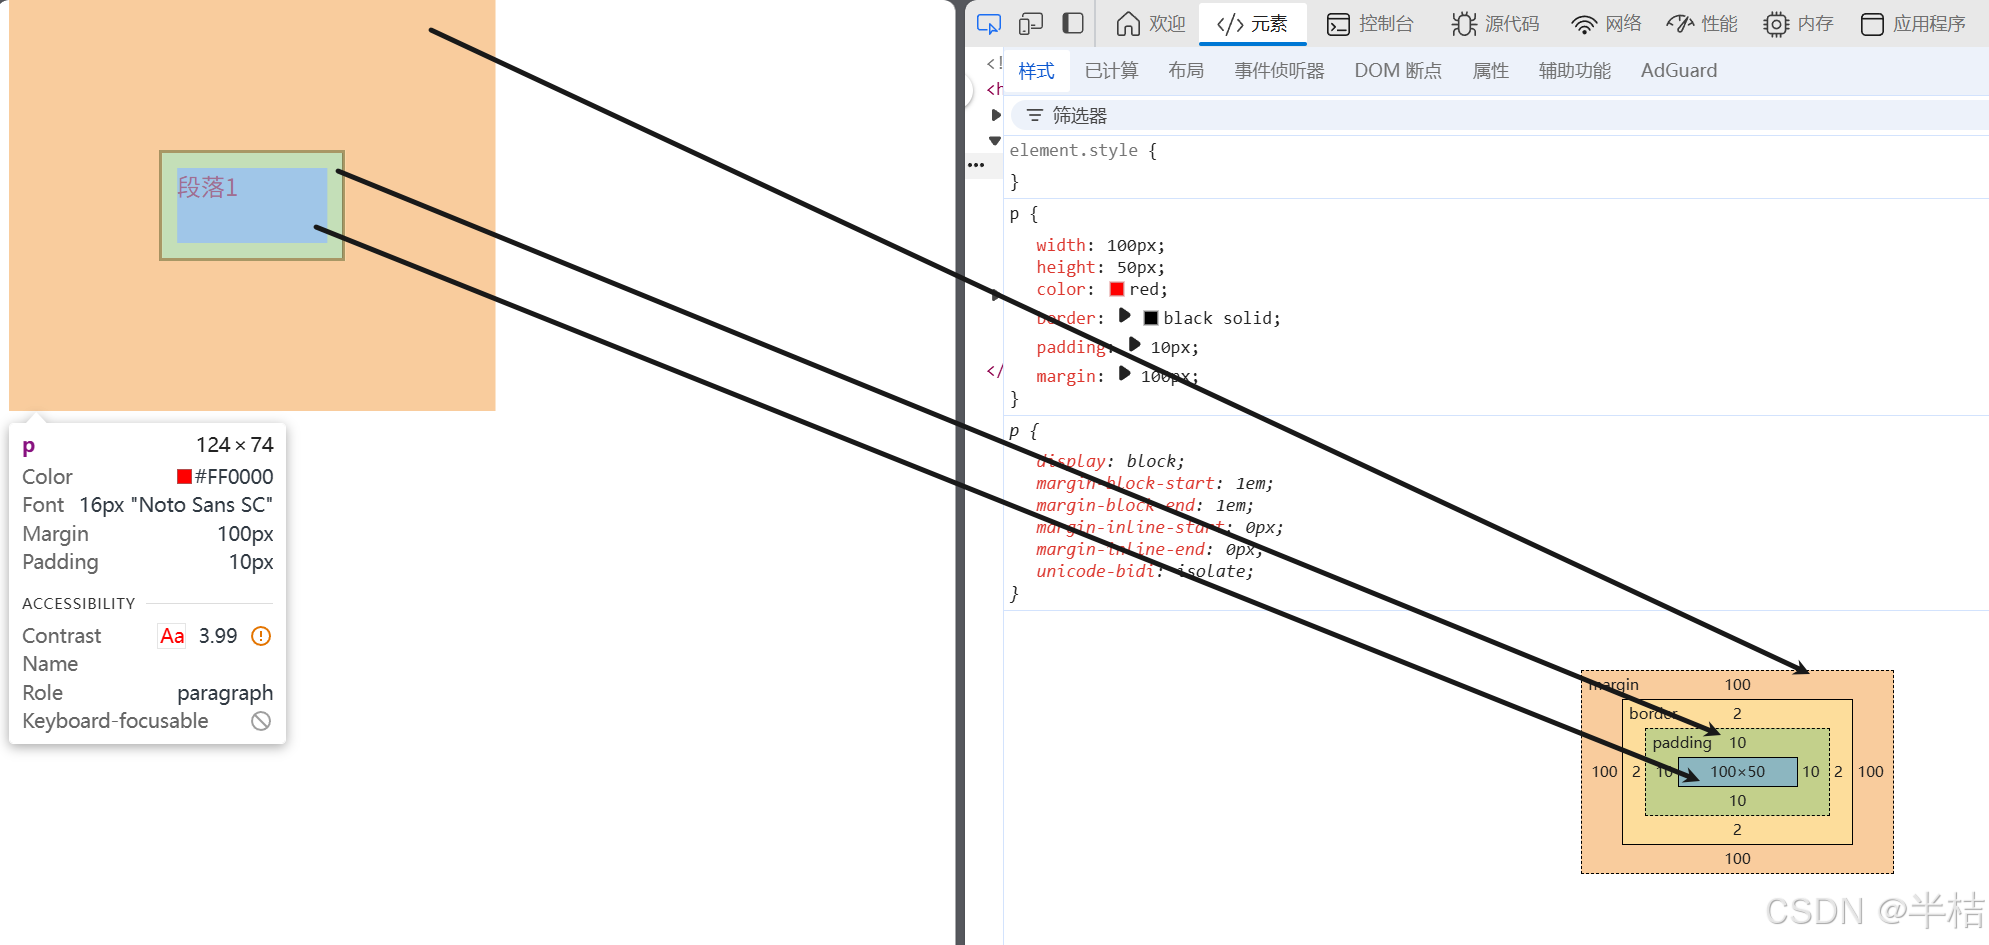Click the width property name
Image resolution: width=1989 pixels, height=945 pixels.
pyautogui.click(x=1061, y=245)
